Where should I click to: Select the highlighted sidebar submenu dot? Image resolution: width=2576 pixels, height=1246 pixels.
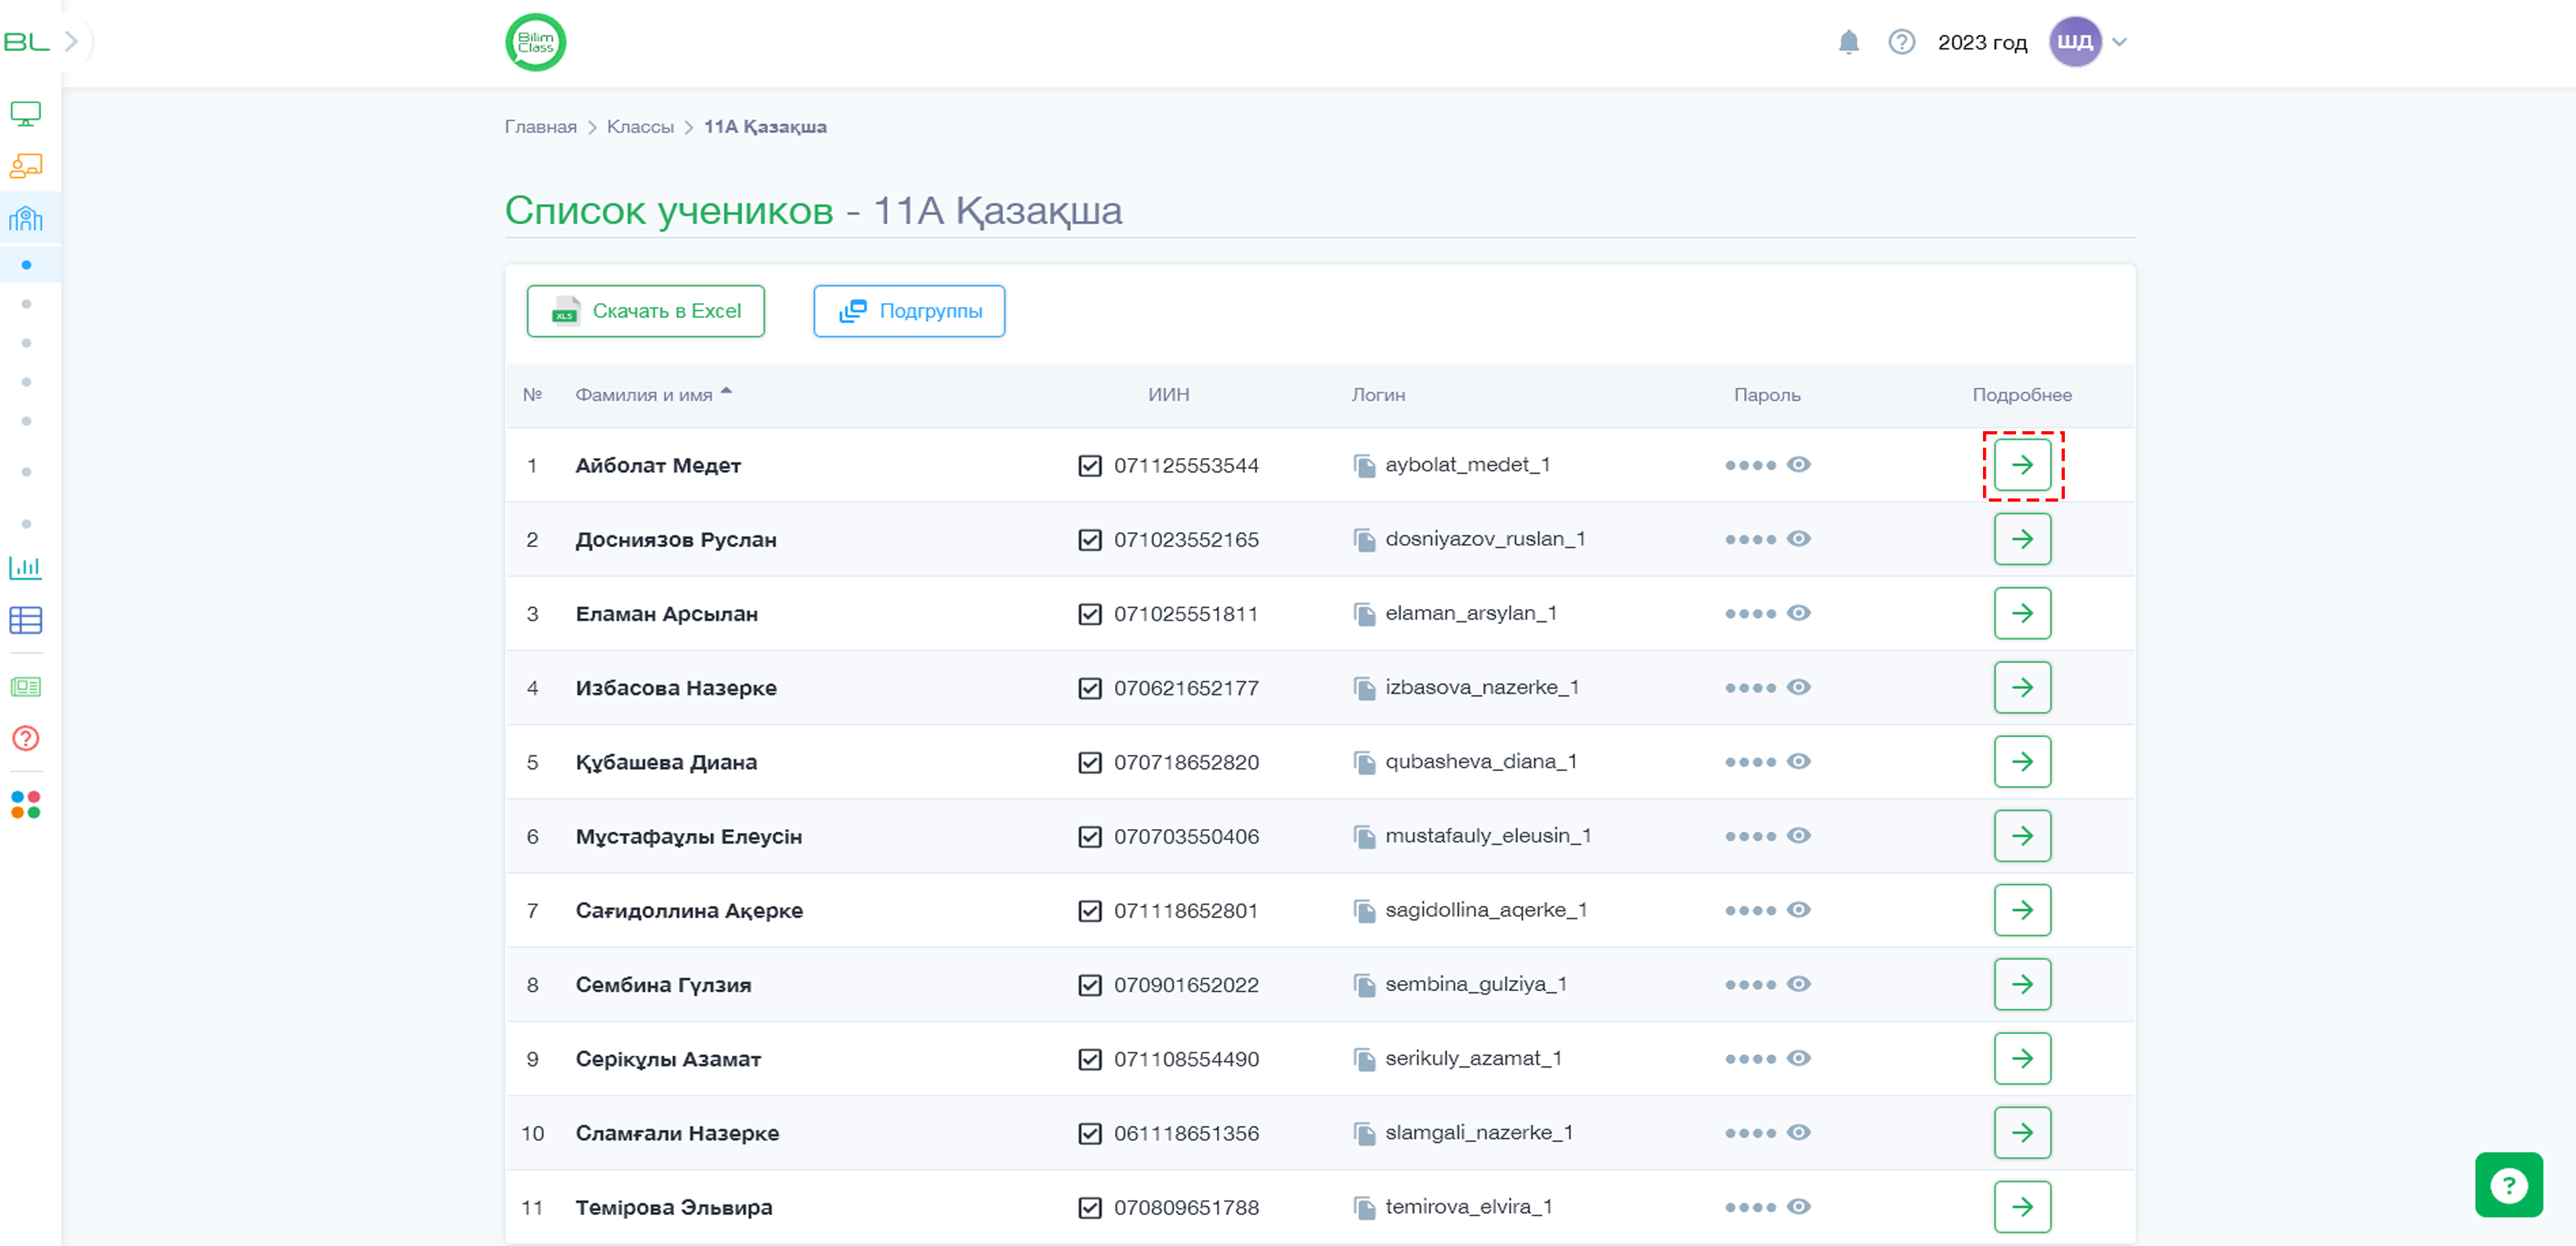pyautogui.click(x=26, y=265)
